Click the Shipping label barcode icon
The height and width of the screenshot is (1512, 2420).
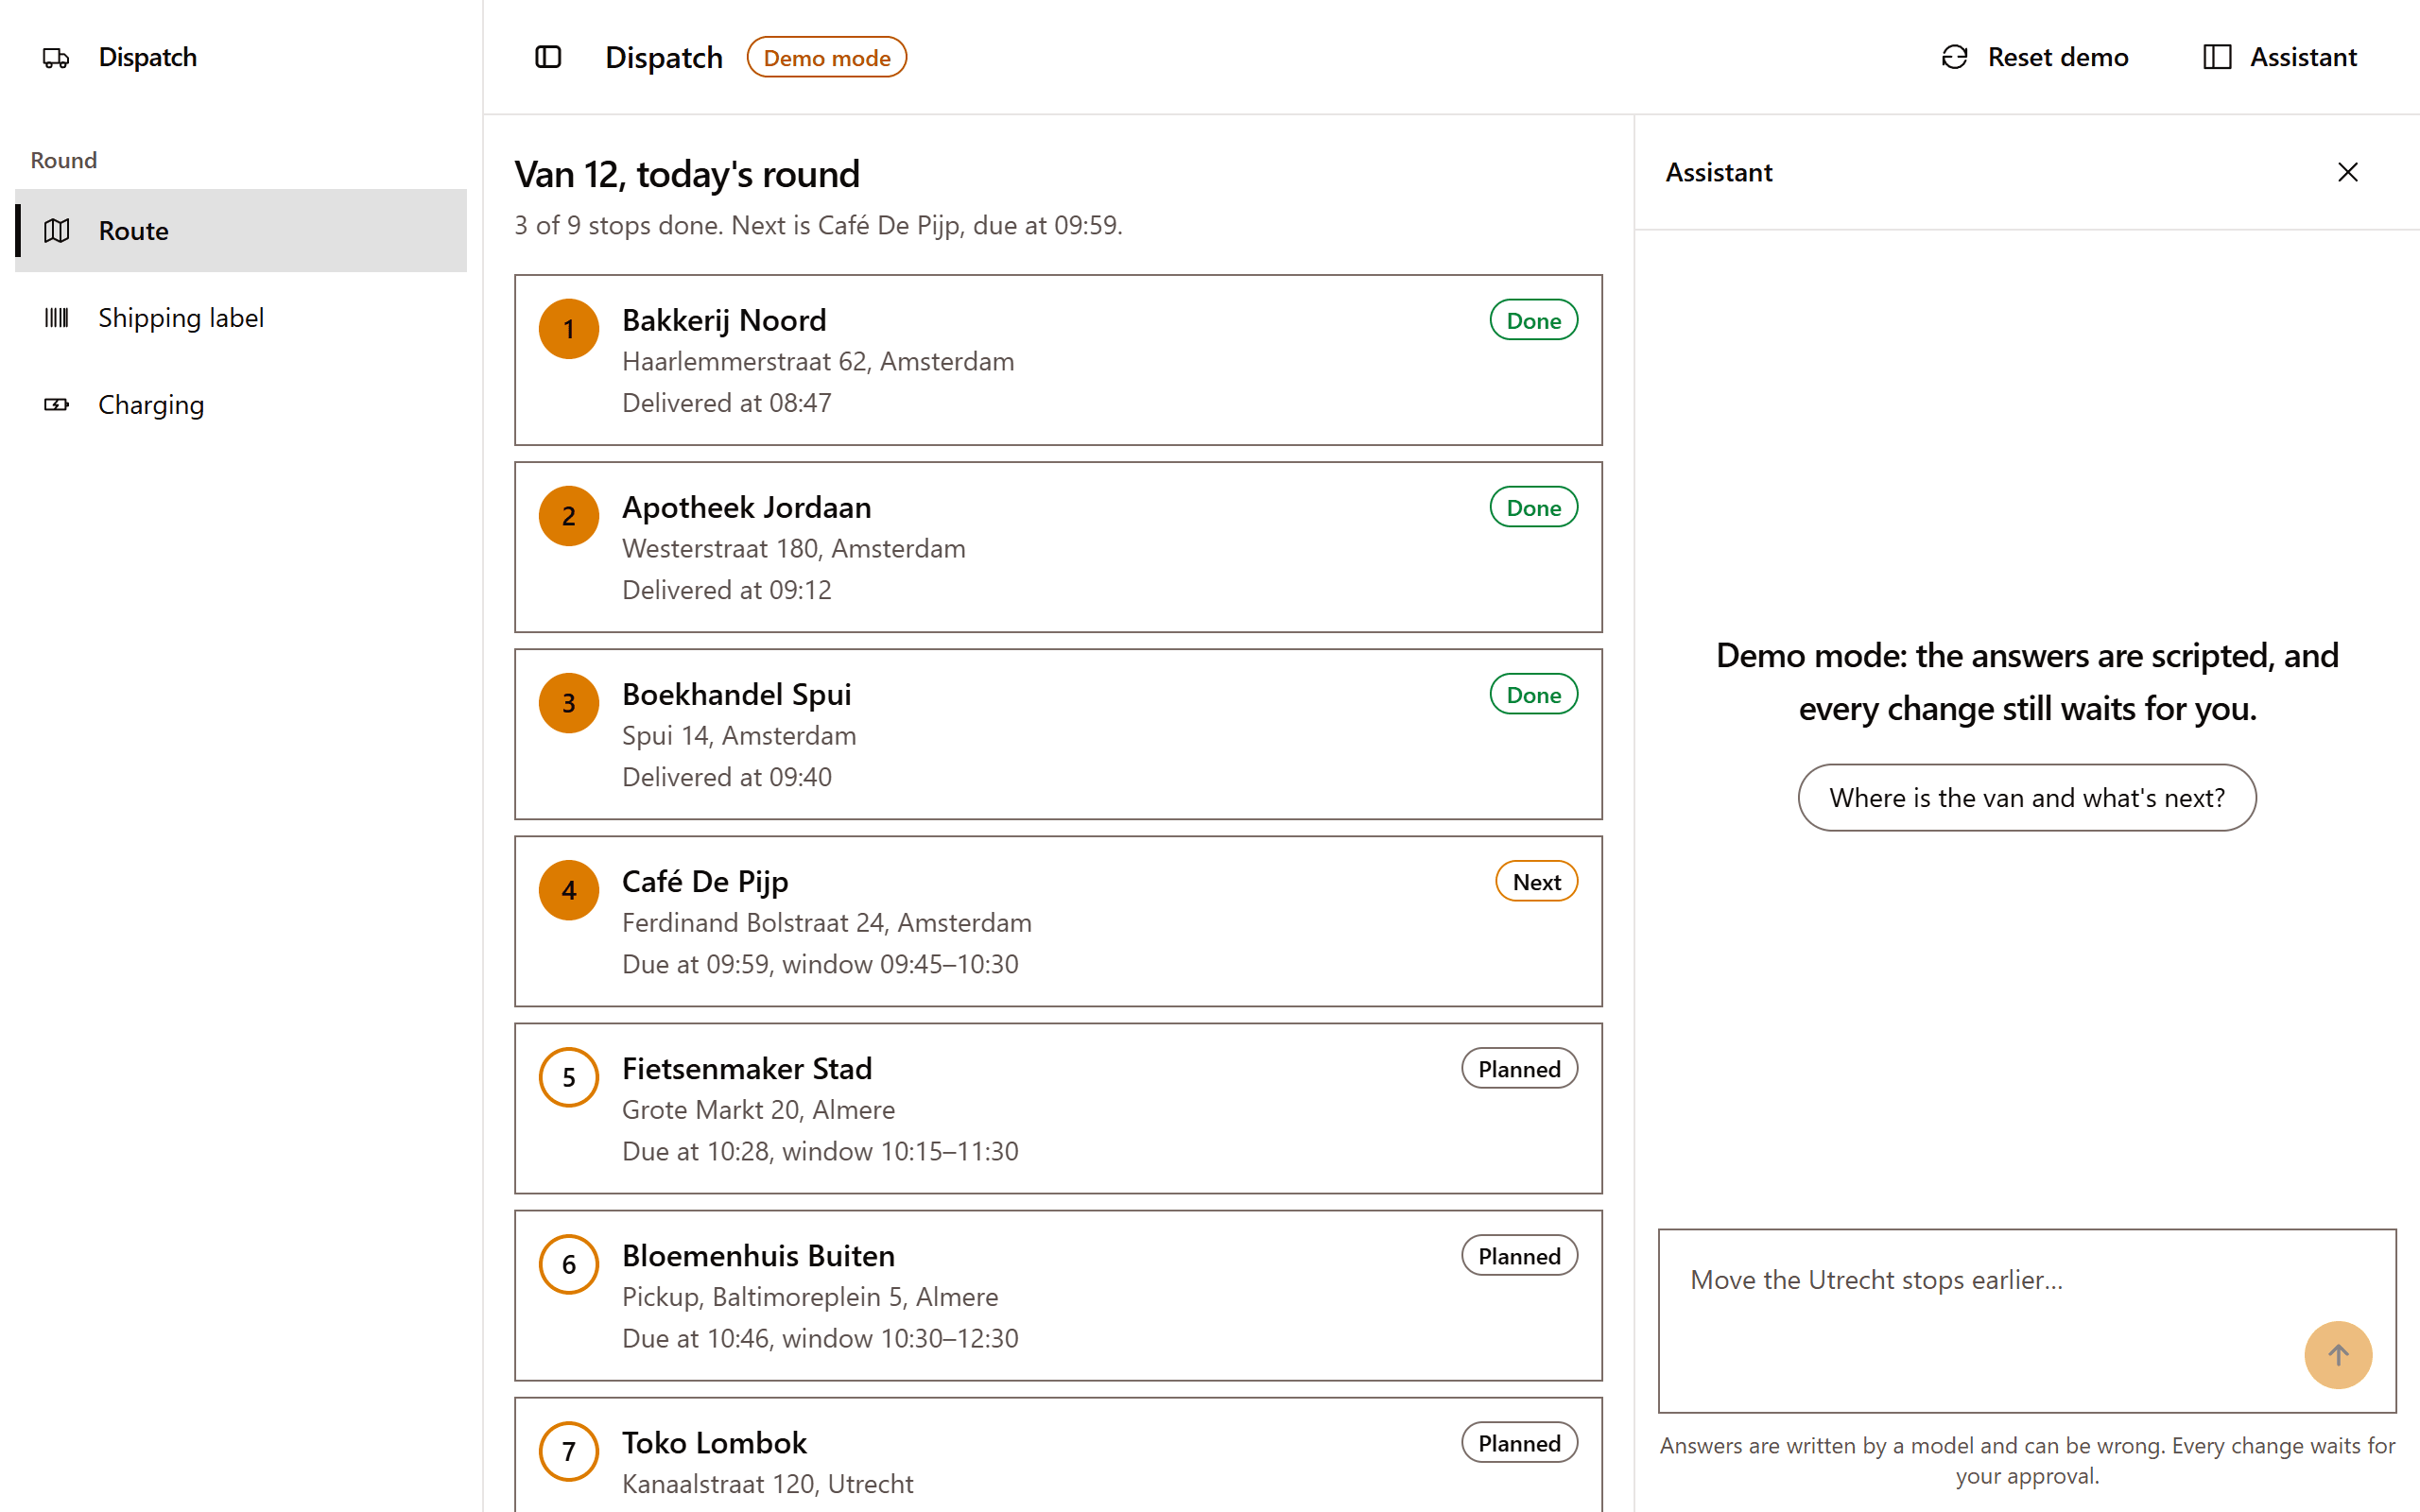pyautogui.click(x=57, y=318)
